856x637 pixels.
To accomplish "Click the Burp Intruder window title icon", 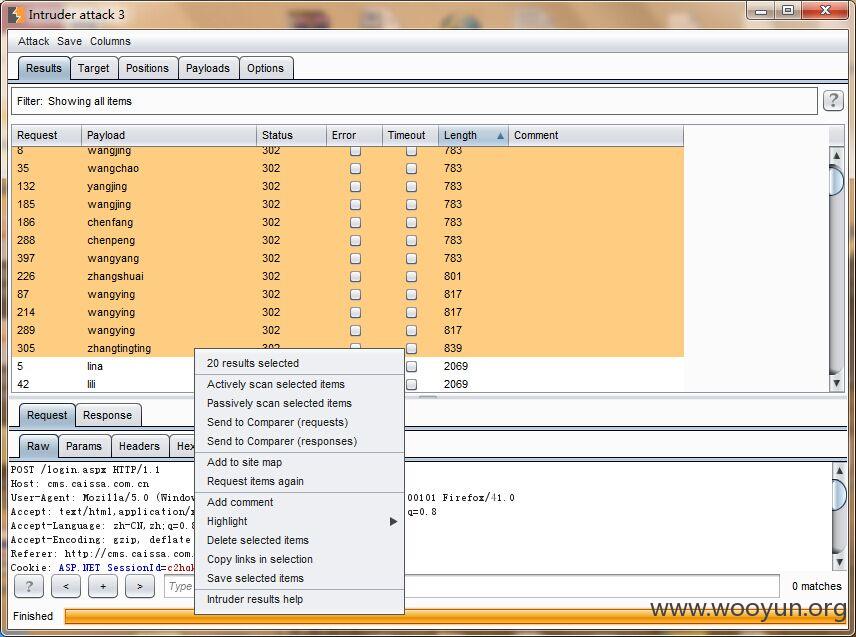I will [x=15, y=15].
